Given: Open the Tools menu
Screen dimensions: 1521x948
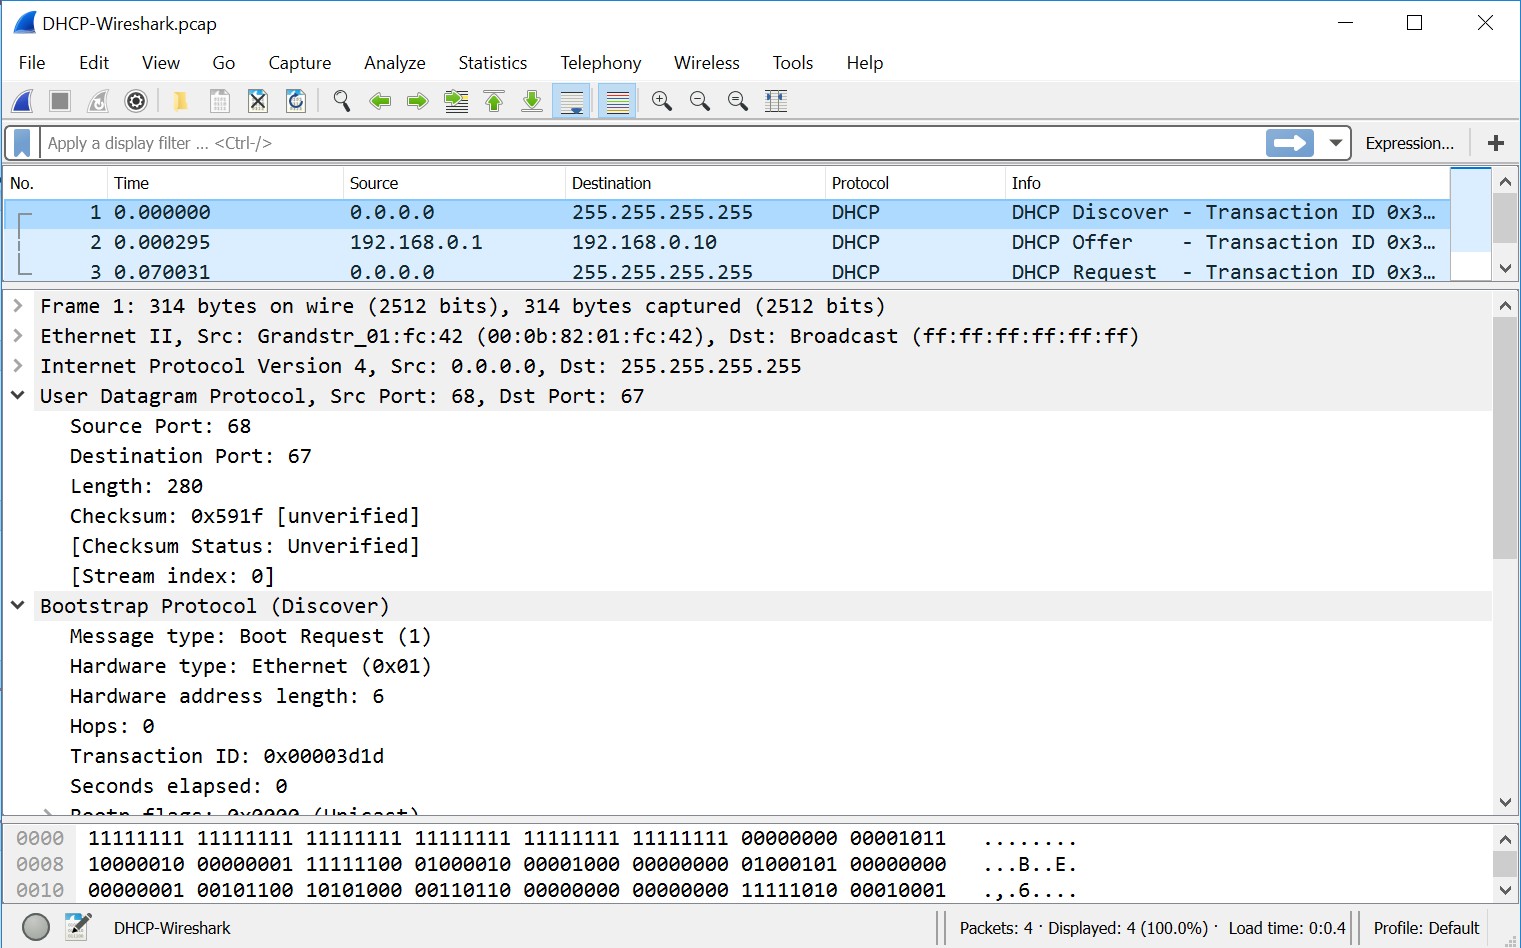Looking at the screenshot, I should click(793, 63).
